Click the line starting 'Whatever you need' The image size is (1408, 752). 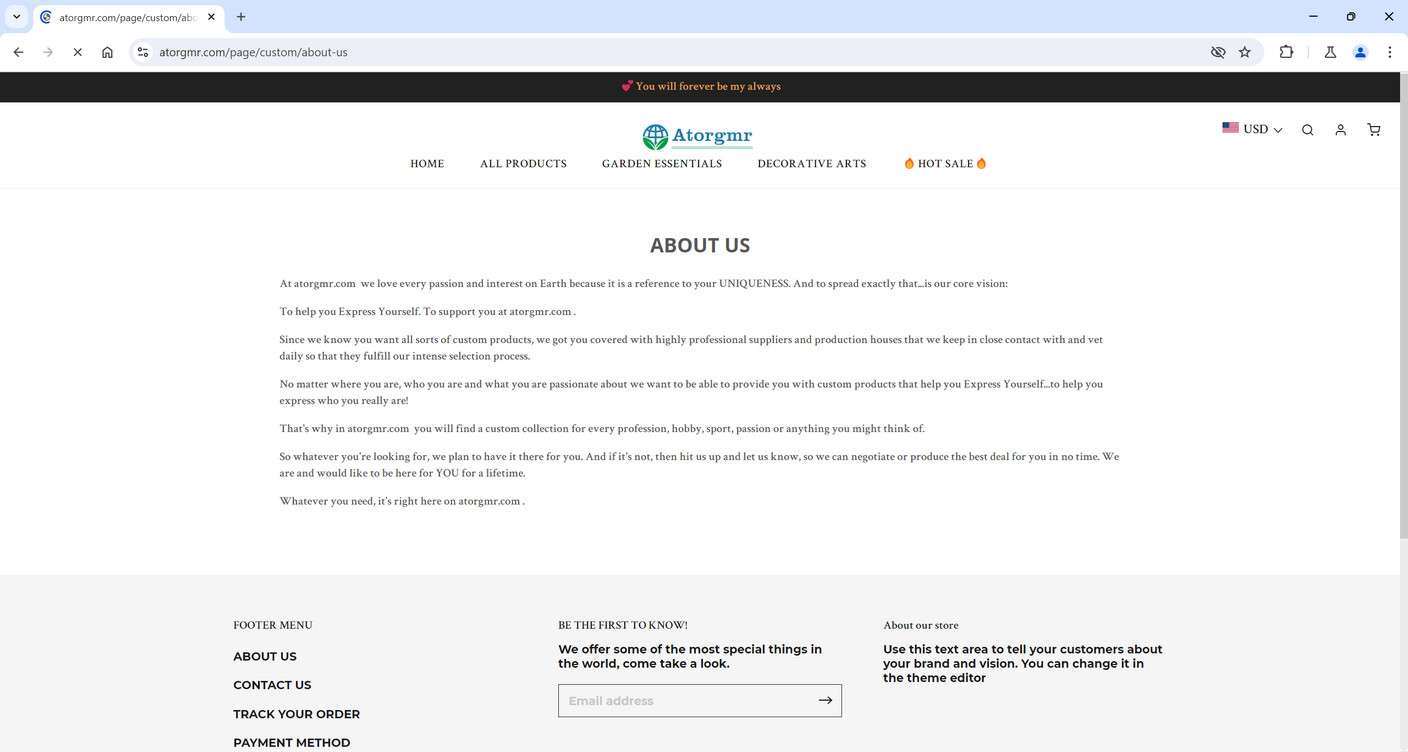coord(402,501)
